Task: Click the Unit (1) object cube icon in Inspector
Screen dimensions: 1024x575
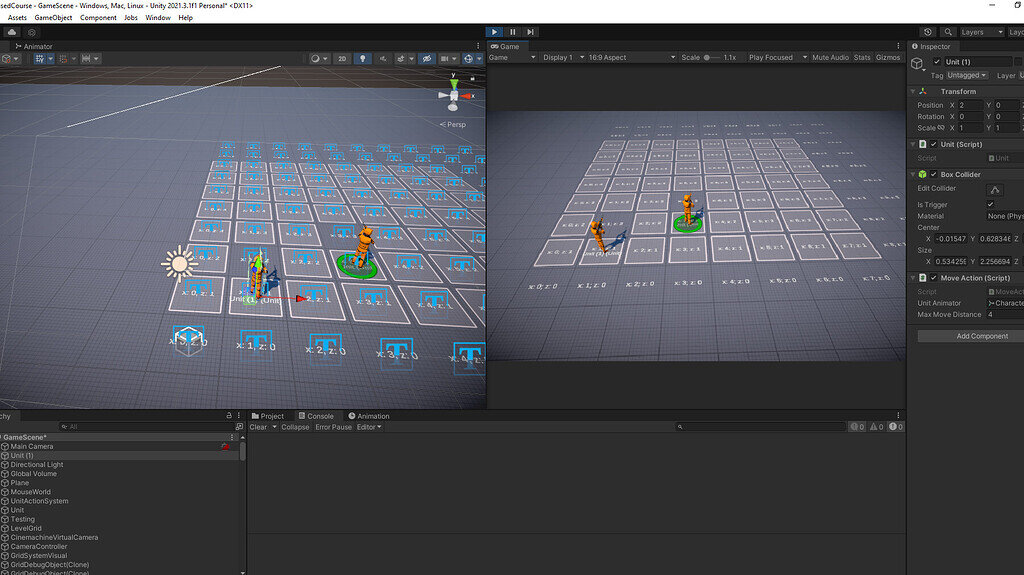Action: click(x=918, y=63)
